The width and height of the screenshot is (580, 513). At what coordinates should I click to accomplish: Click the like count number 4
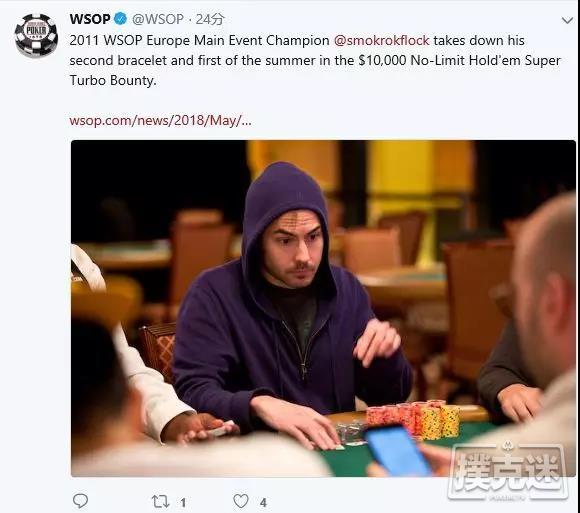pos(263,503)
